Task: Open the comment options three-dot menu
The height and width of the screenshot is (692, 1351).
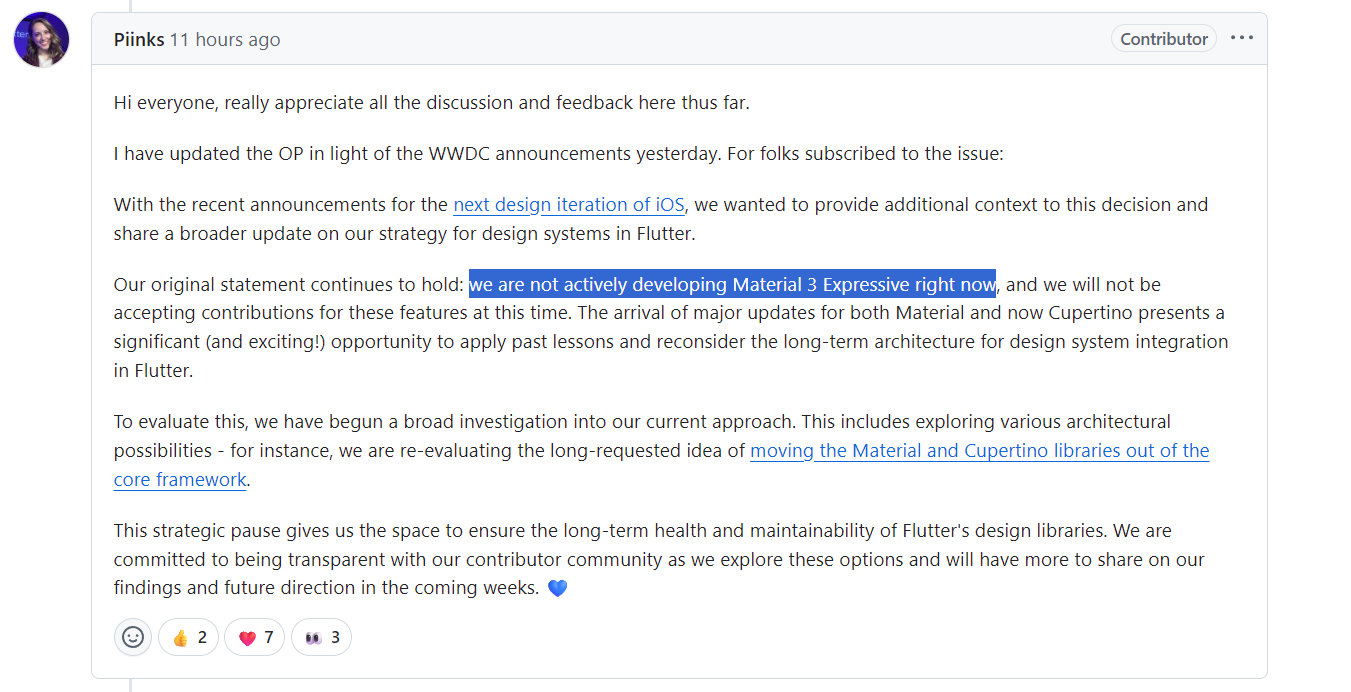Action: (1242, 38)
